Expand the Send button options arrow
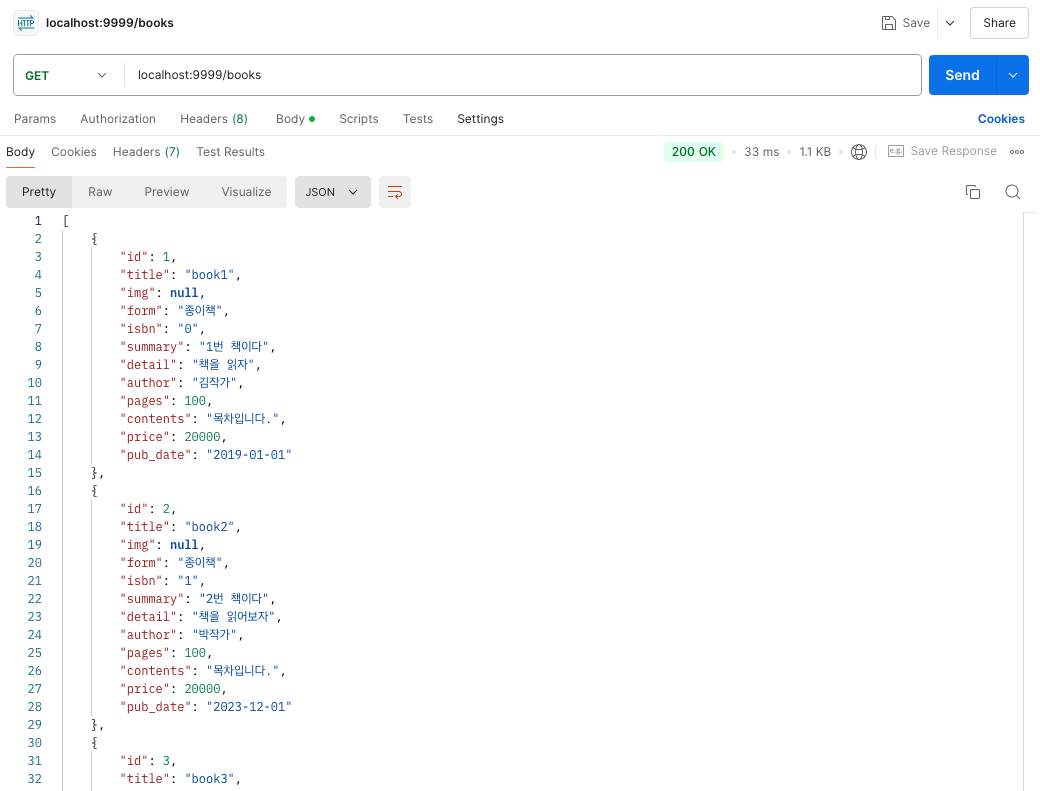This screenshot has width=1040, height=791. [x=1013, y=75]
